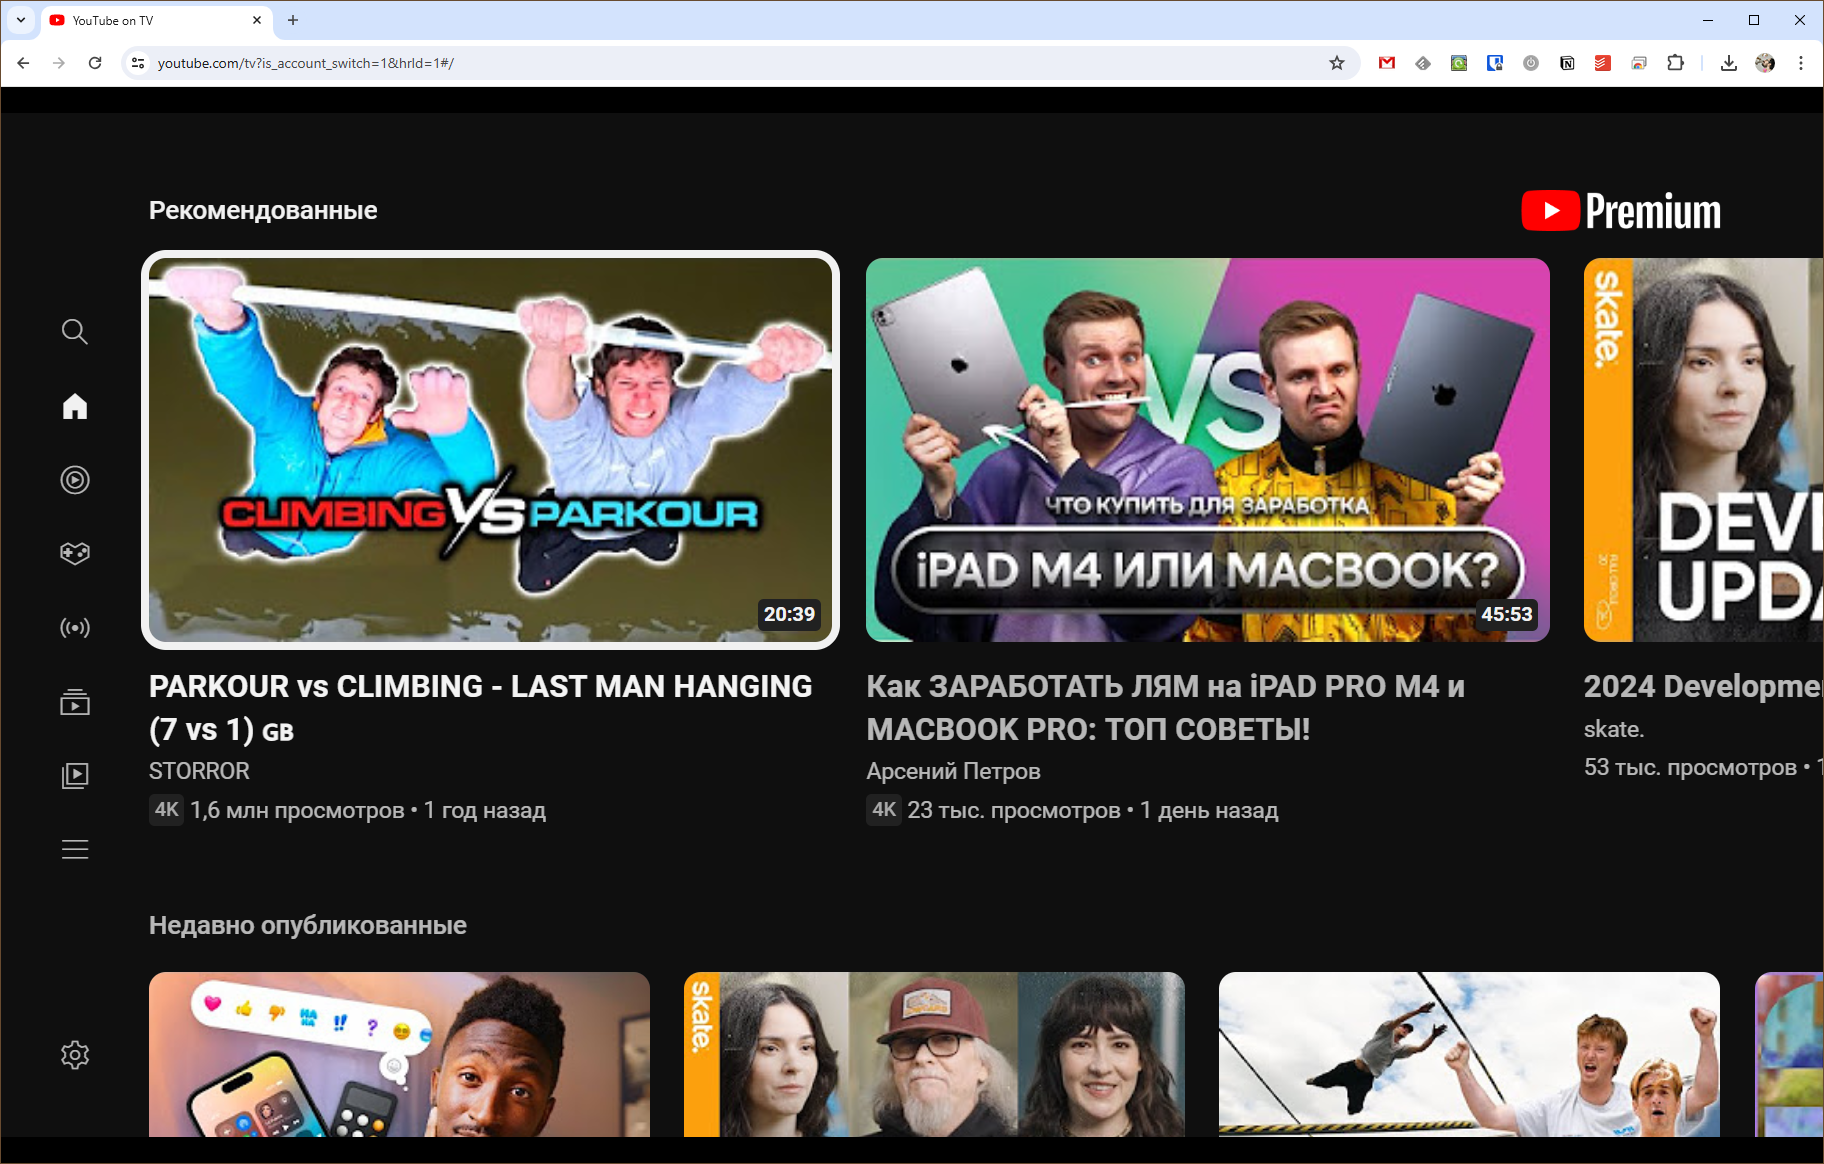Image resolution: width=1824 pixels, height=1164 pixels.
Task: Click the YouTube Premium logo
Action: pyautogui.click(x=1621, y=211)
